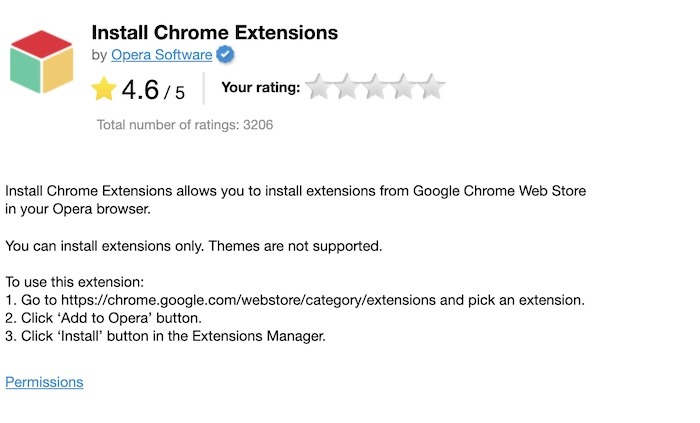Click the Extensions Manager install instruction step
The width and height of the screenshot is (700, 423).
coord(165,336)
